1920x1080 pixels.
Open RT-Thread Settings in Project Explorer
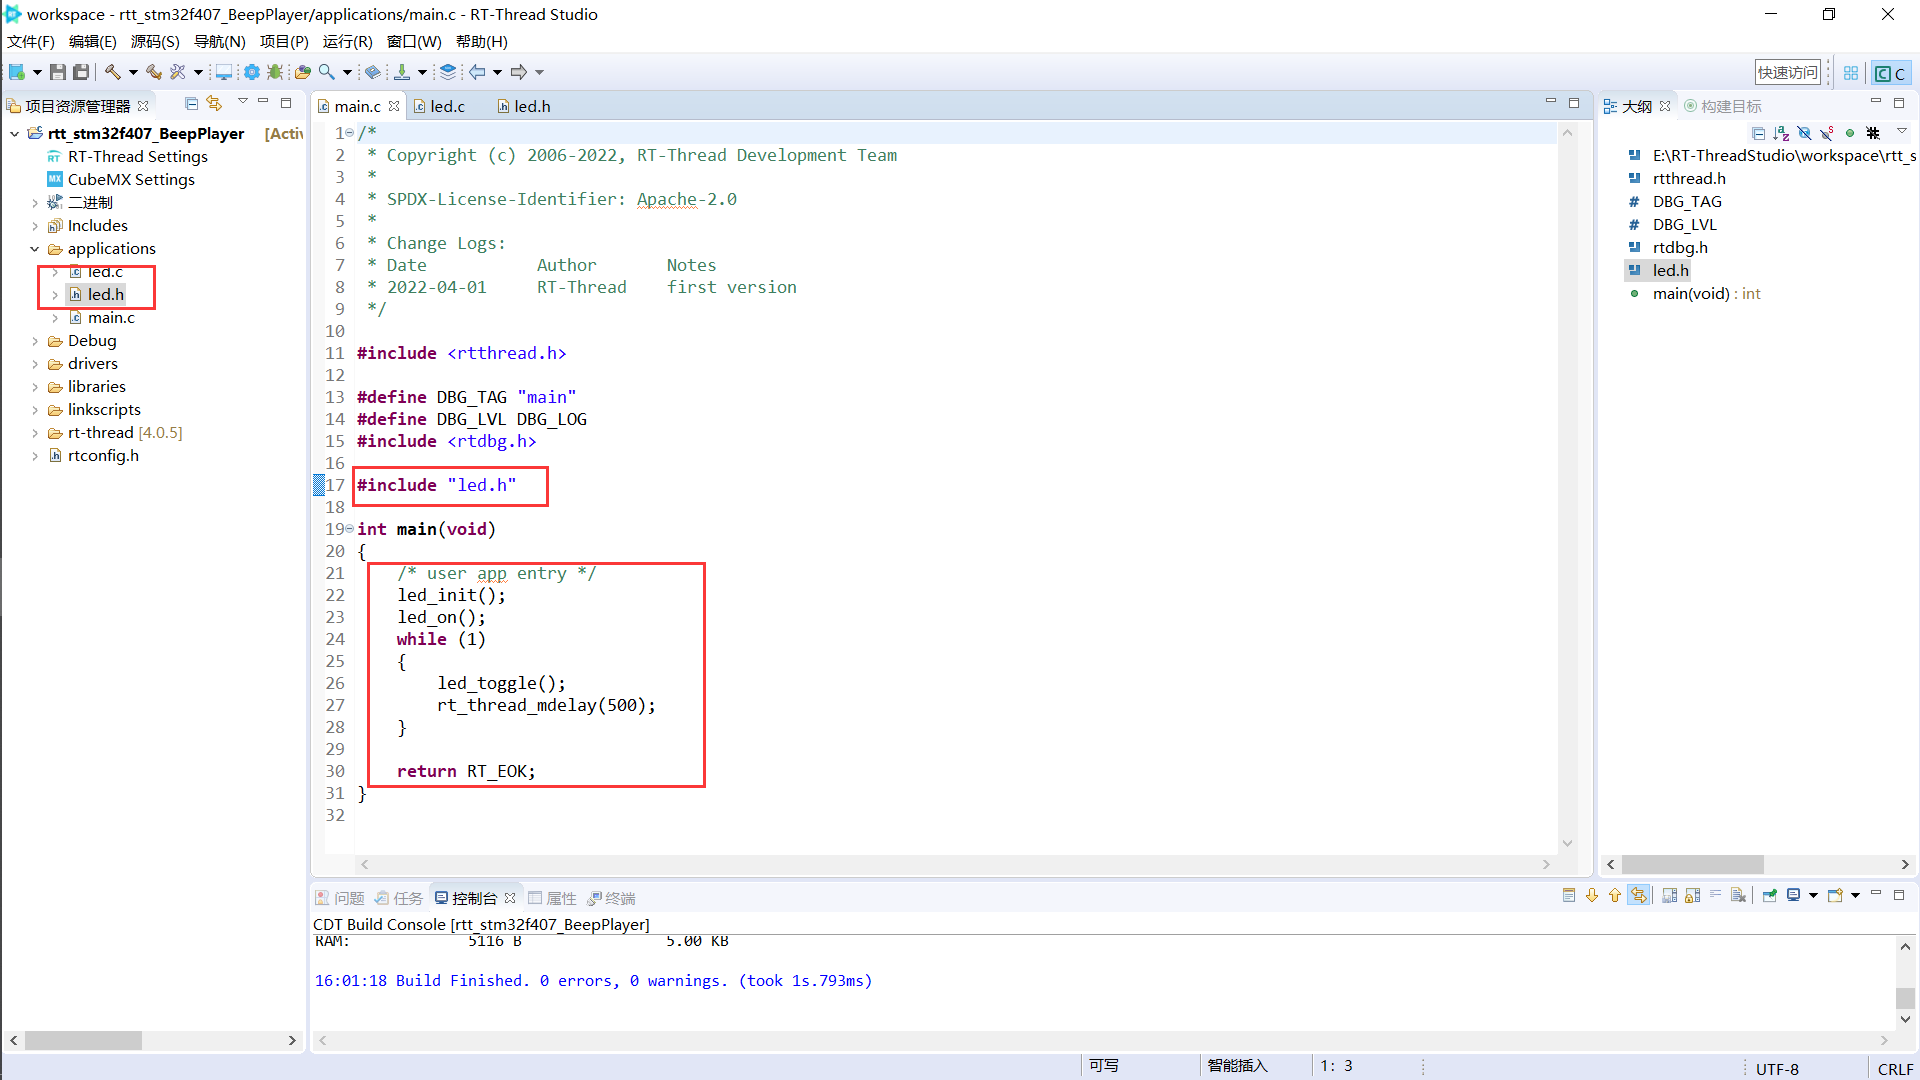(137, 156)
